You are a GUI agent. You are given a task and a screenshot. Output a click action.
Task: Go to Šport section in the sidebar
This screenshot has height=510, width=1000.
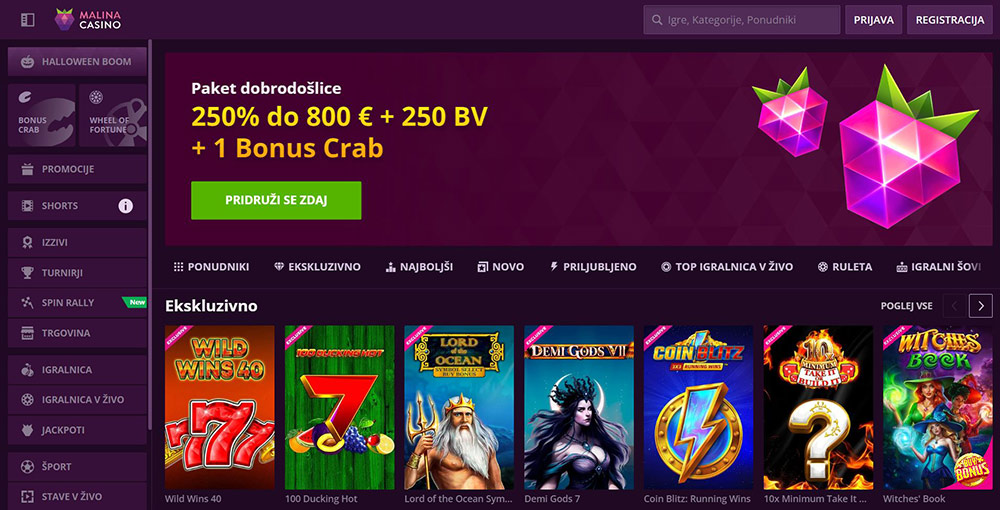77,467
